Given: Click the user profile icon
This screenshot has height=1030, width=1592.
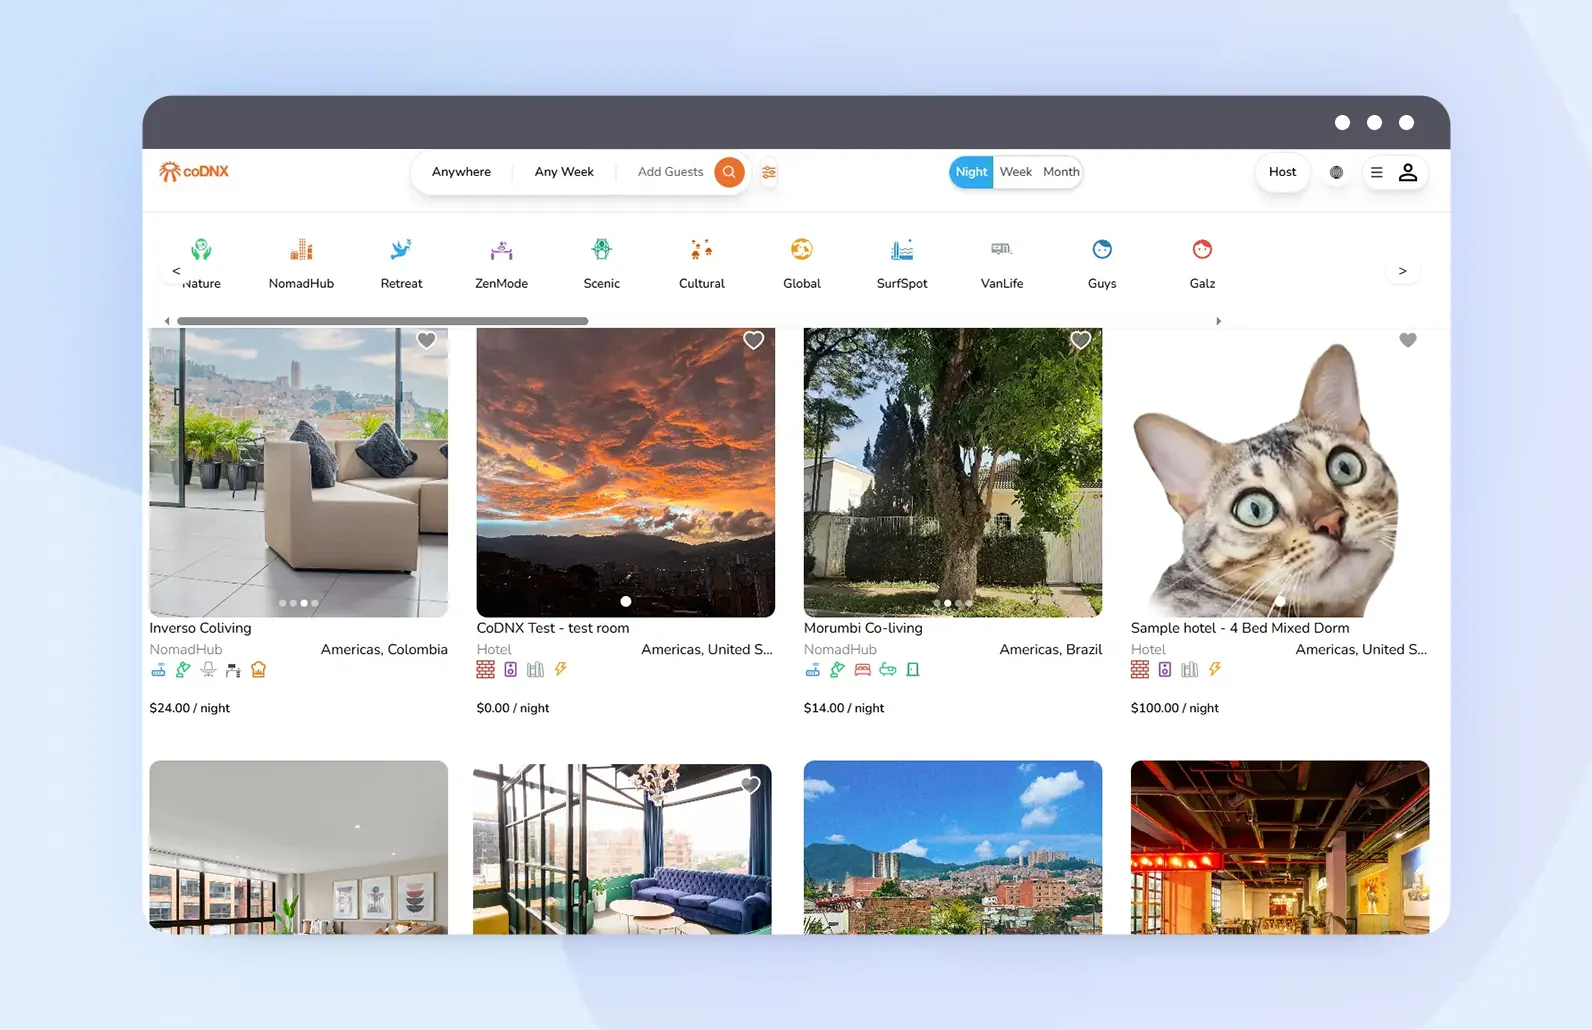Looking at the screenshot, I should pos(1408,172).
